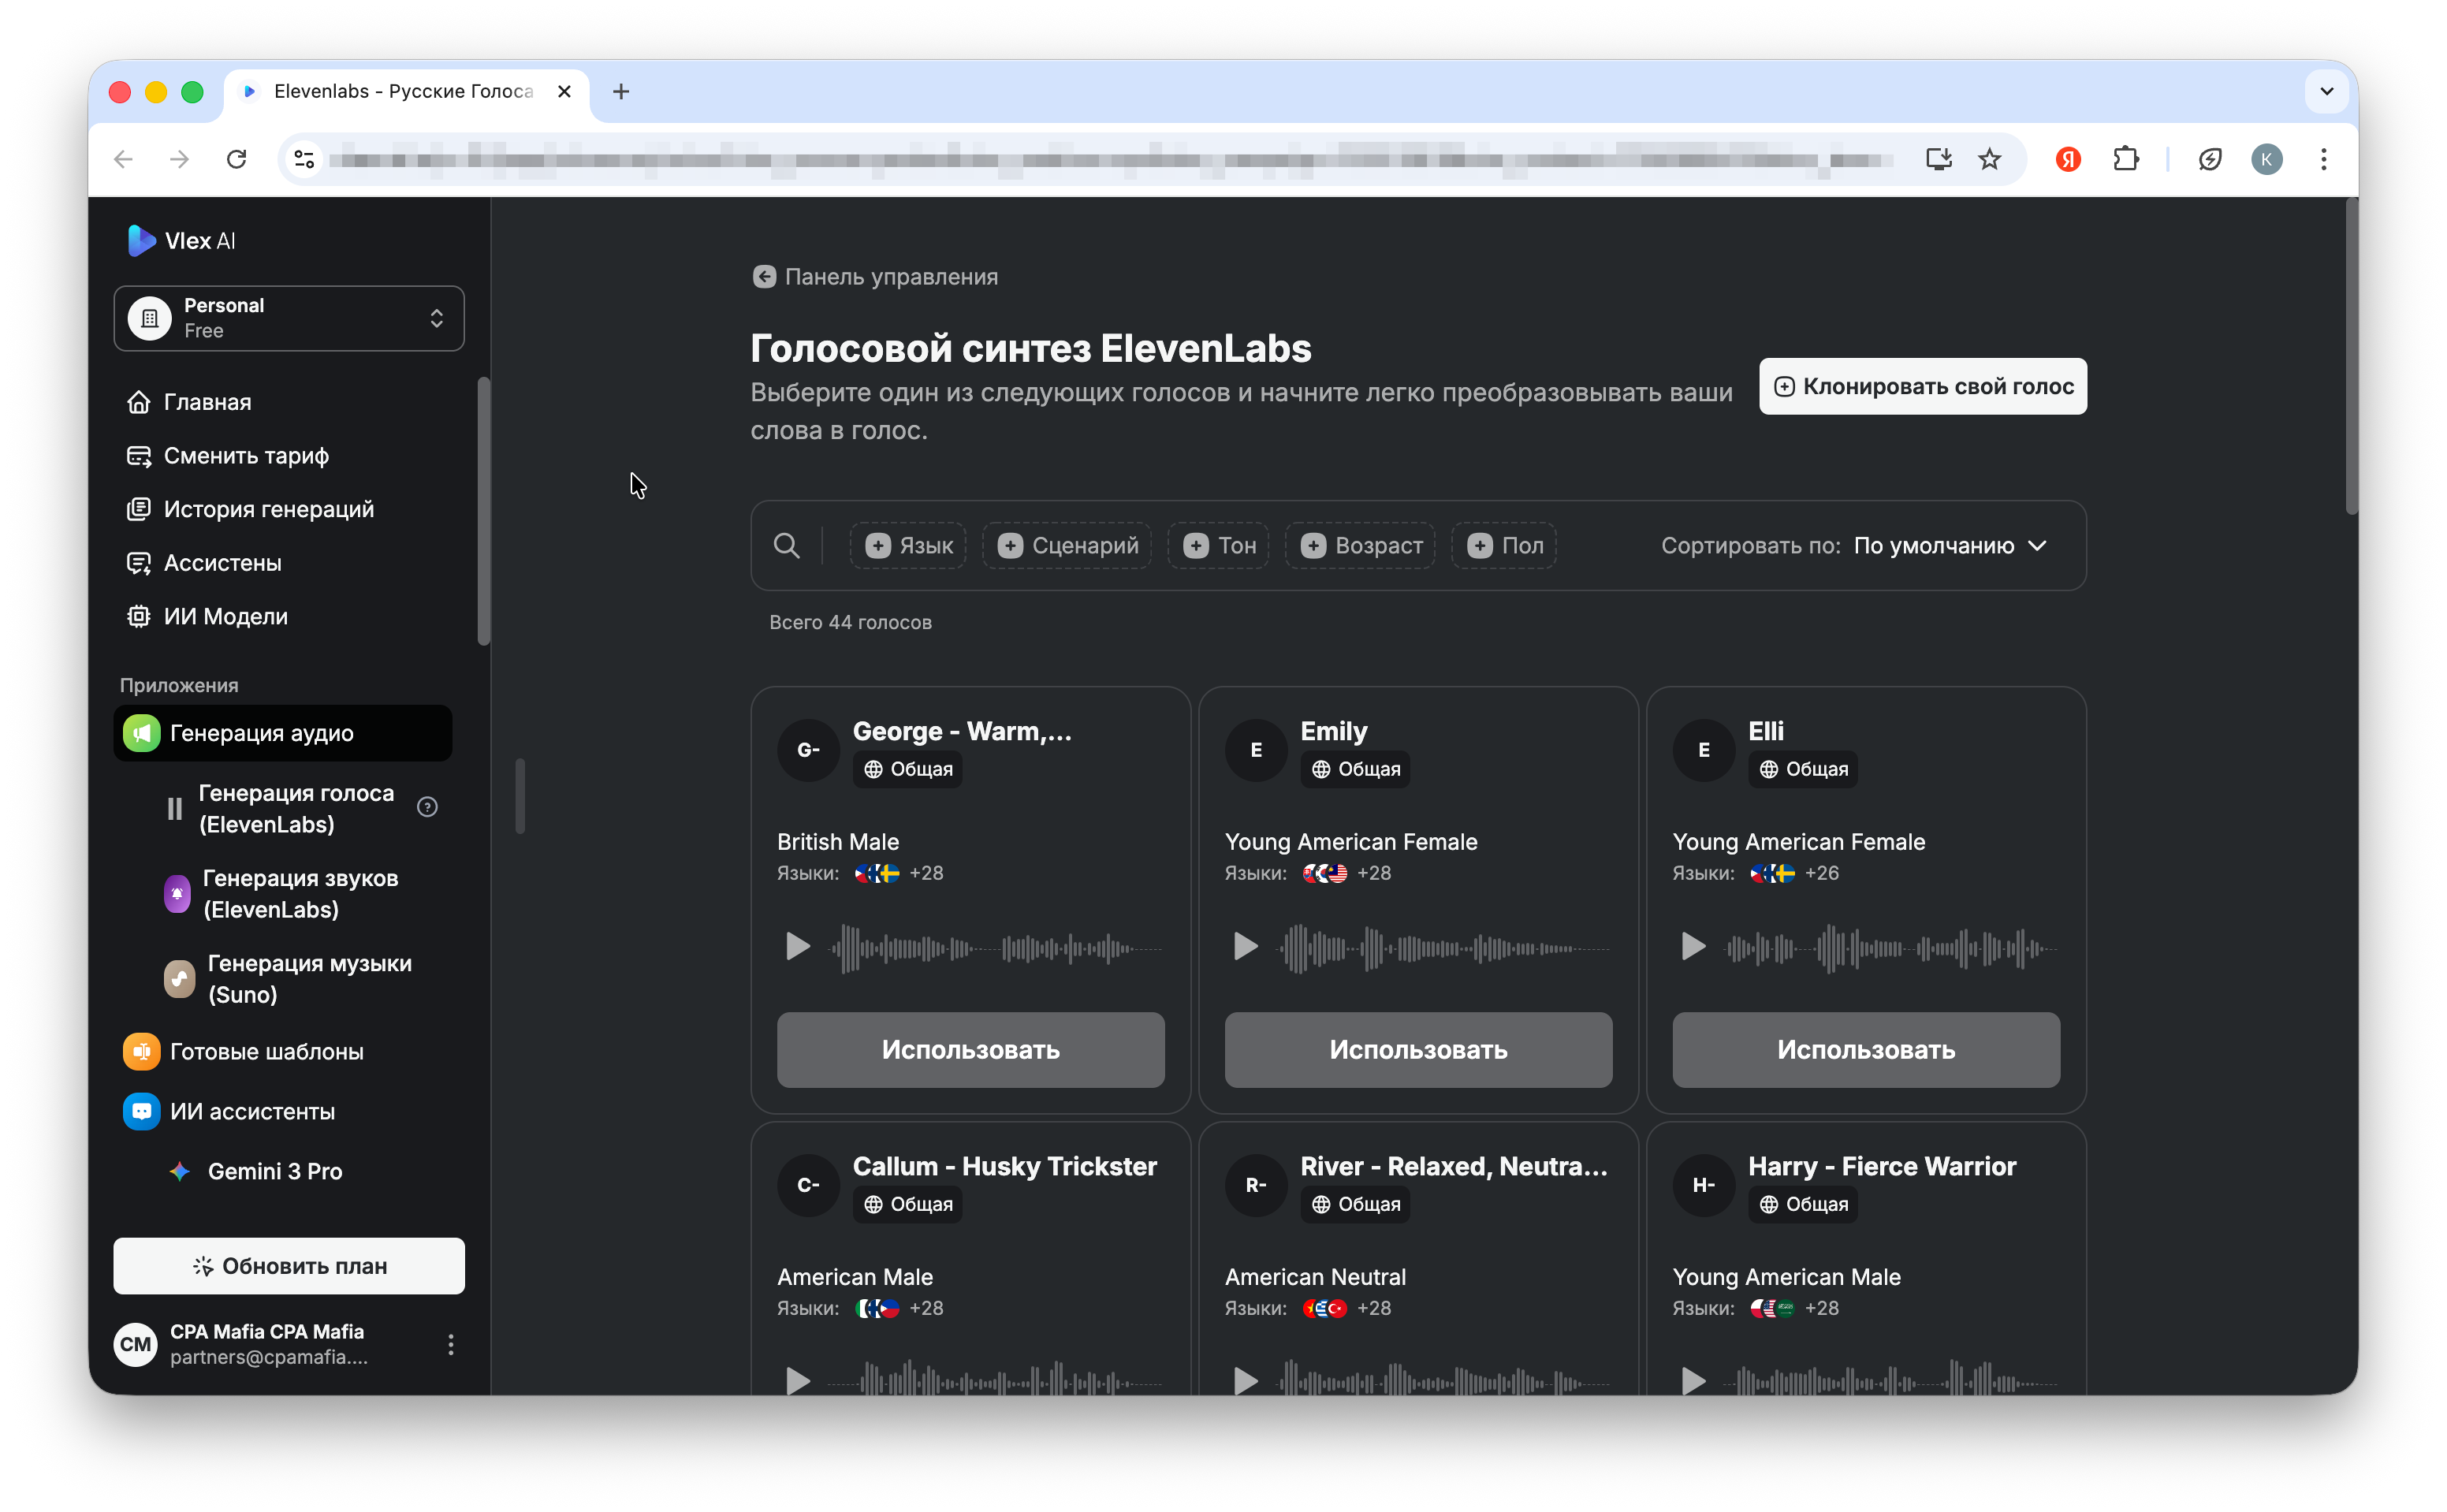
Task: Play George voice preview
Action: coord(797,946)
